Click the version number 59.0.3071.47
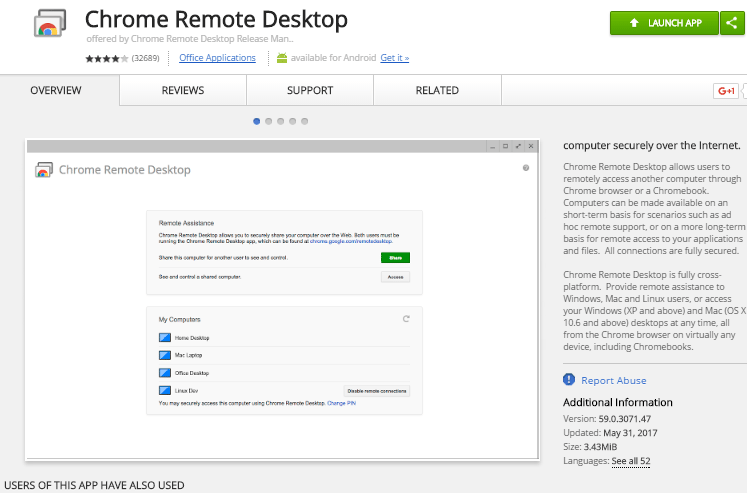This screenshot has width=747, height=493. pyautogui.click(x=625, y=419)
